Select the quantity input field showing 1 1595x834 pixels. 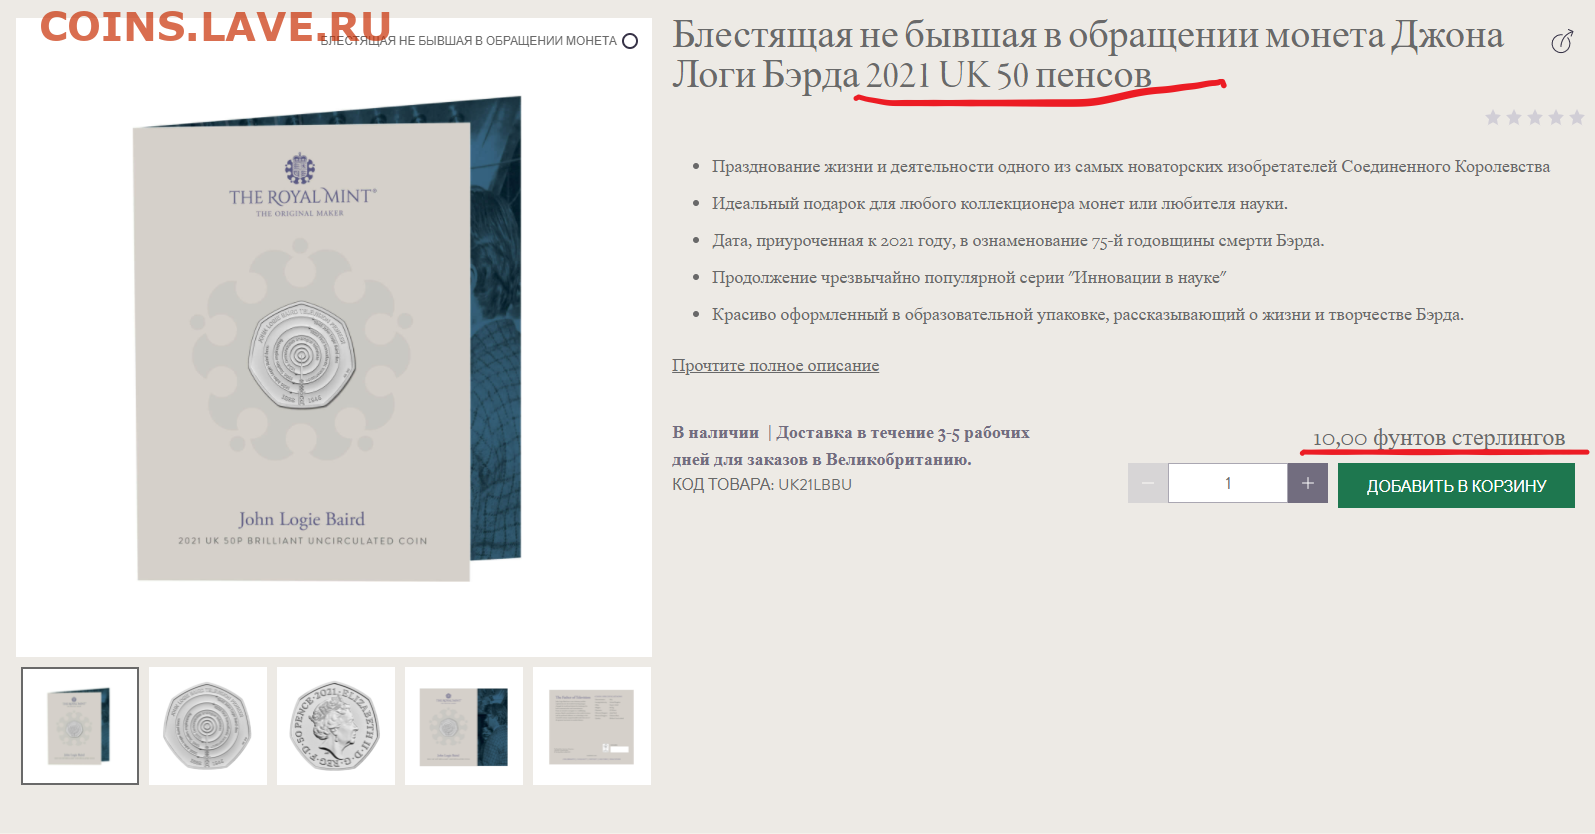coord(1227,483)
